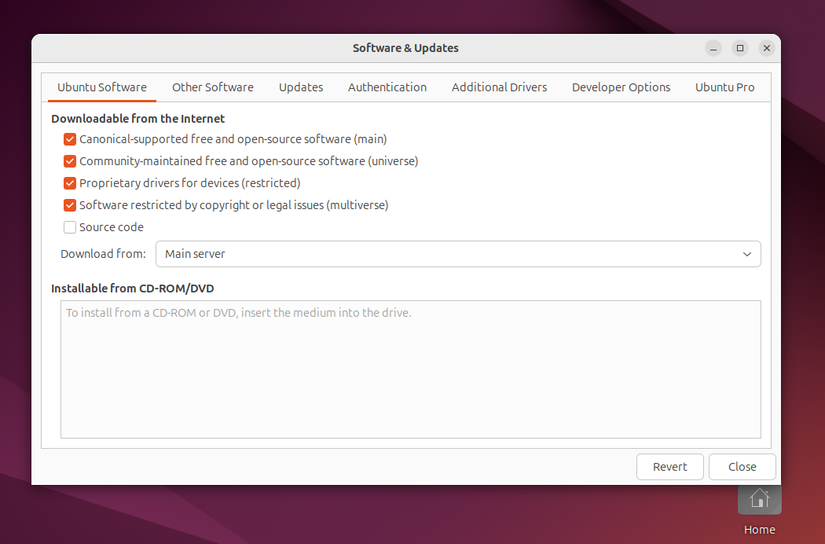
Task: Enable the Source code checkbox
Action: (70, 228)
